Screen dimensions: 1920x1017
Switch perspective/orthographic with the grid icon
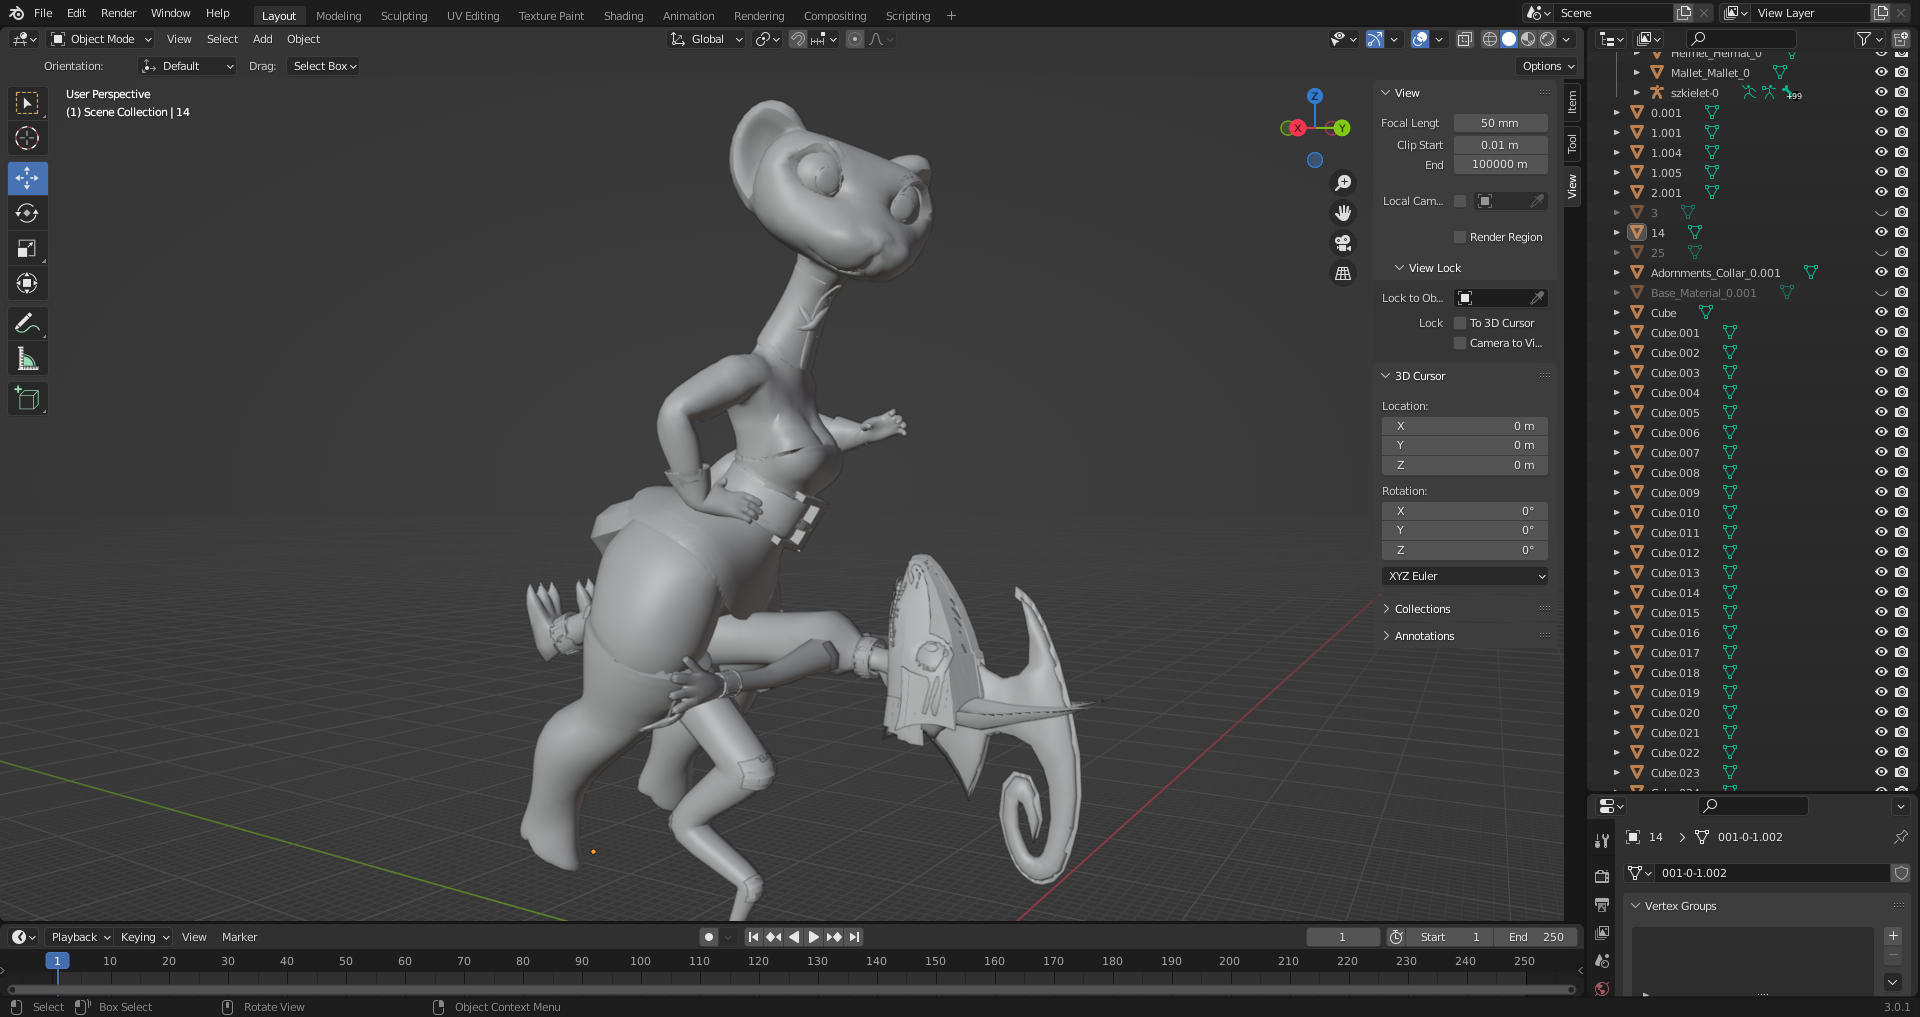pos(1343,273)
